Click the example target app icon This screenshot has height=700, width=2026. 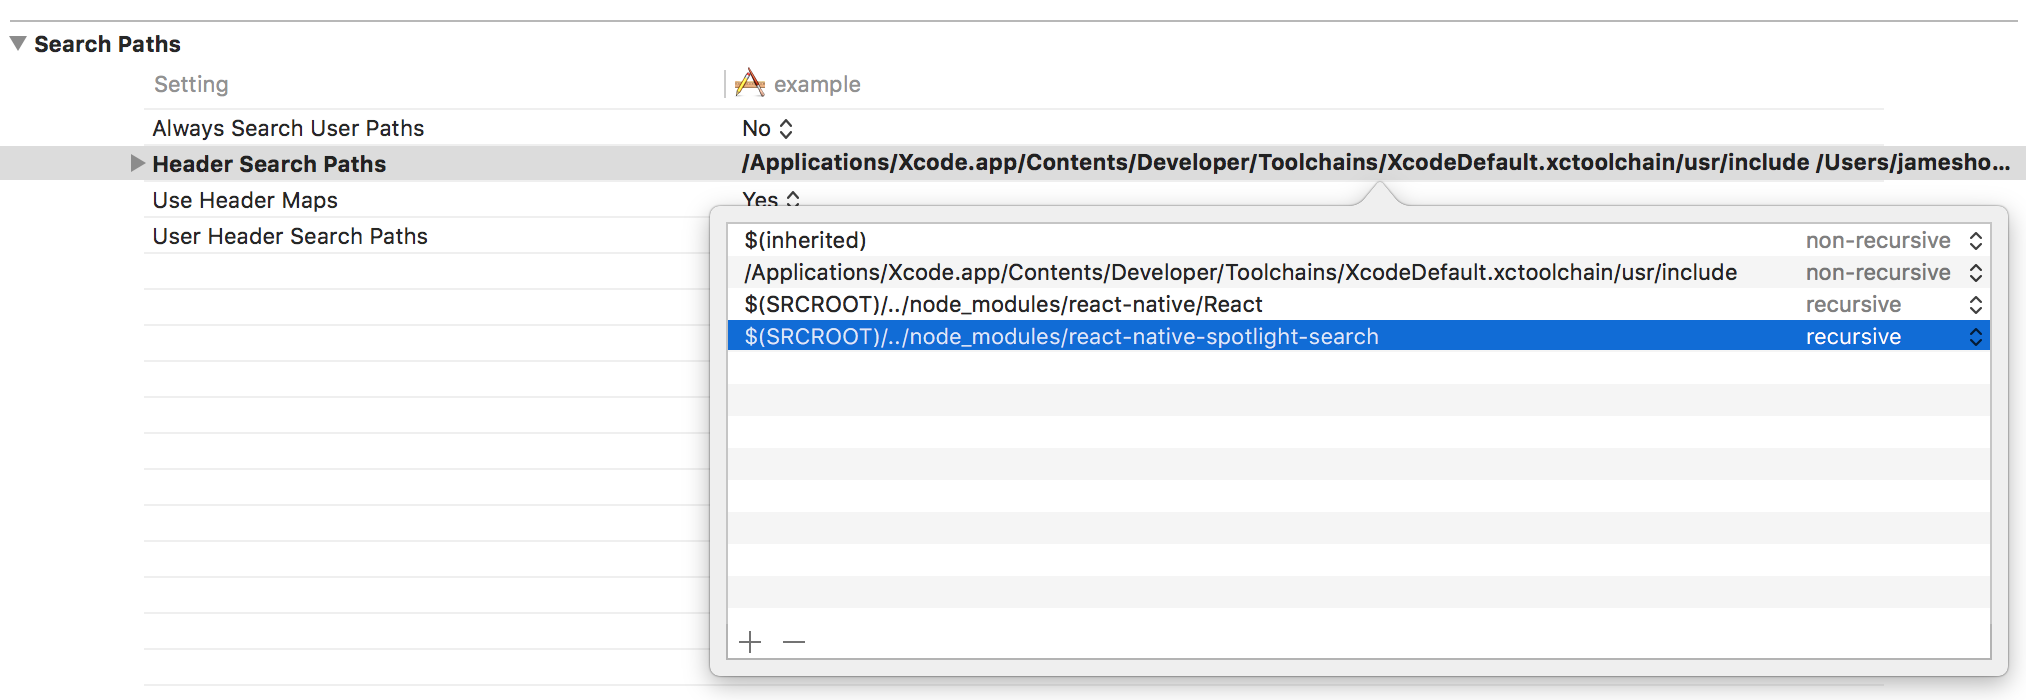pyautogui.click(x=750, y=84)
